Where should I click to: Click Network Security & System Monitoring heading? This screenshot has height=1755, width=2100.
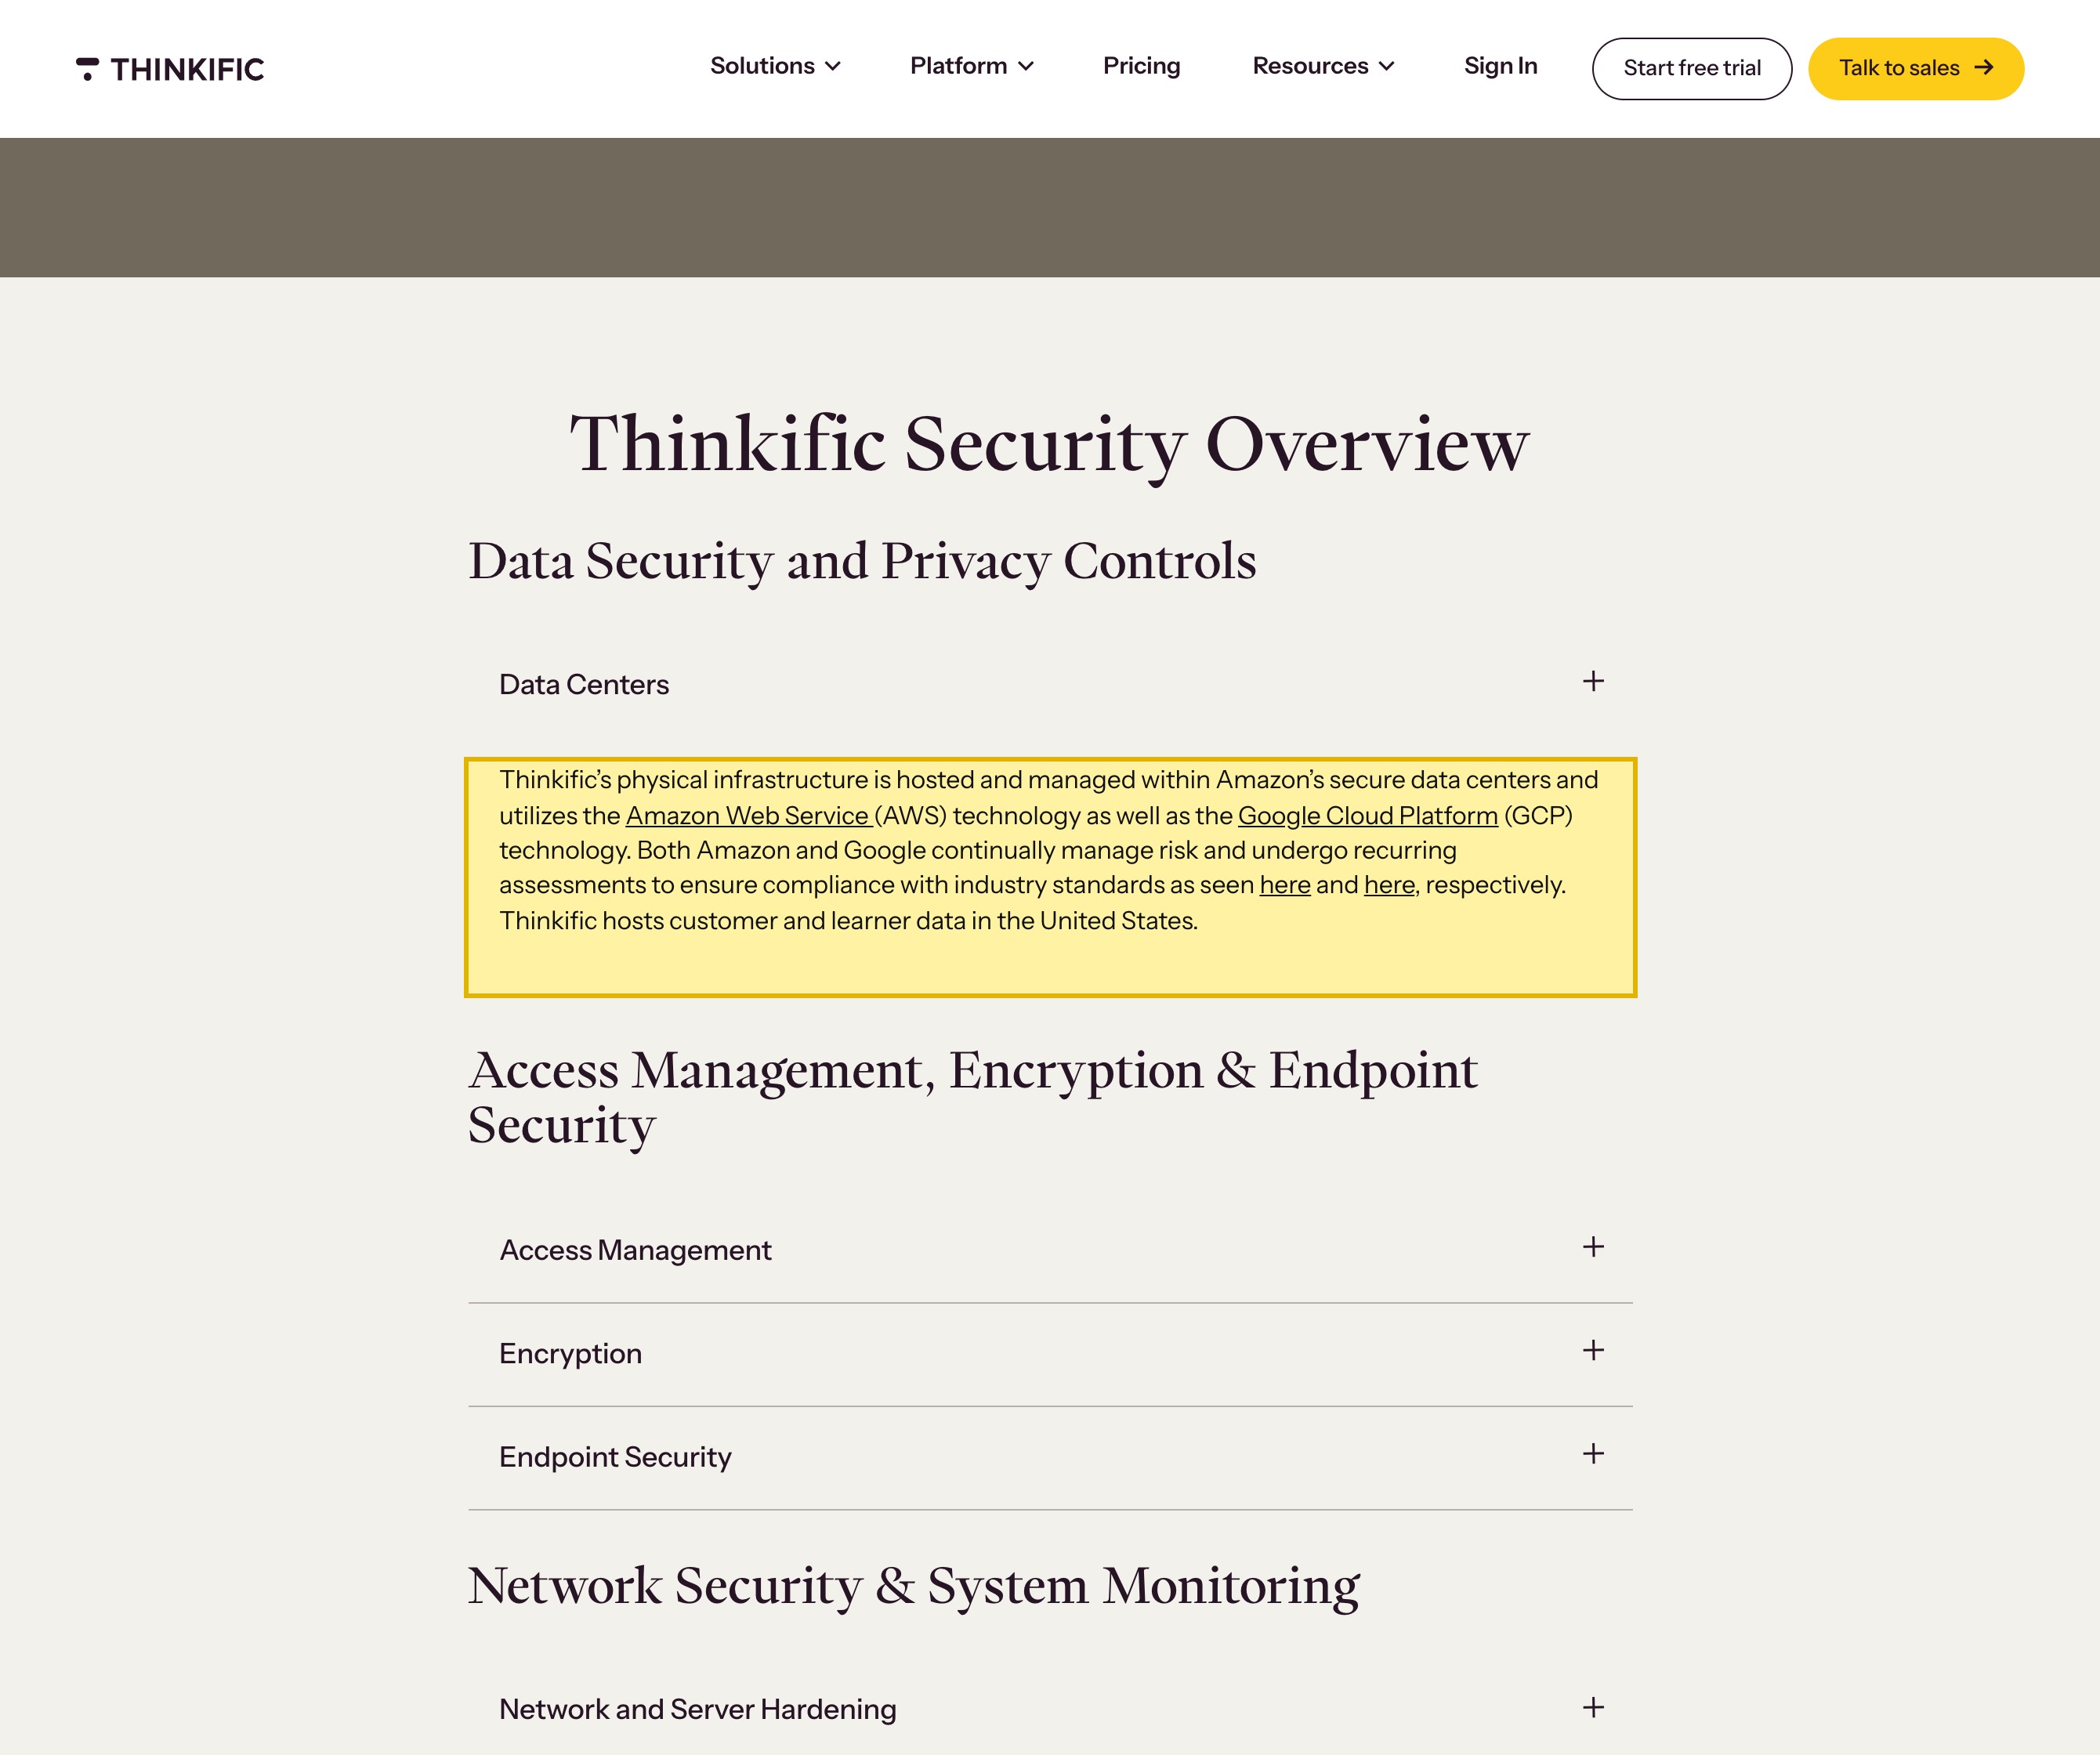click(x=914, y=1587)
